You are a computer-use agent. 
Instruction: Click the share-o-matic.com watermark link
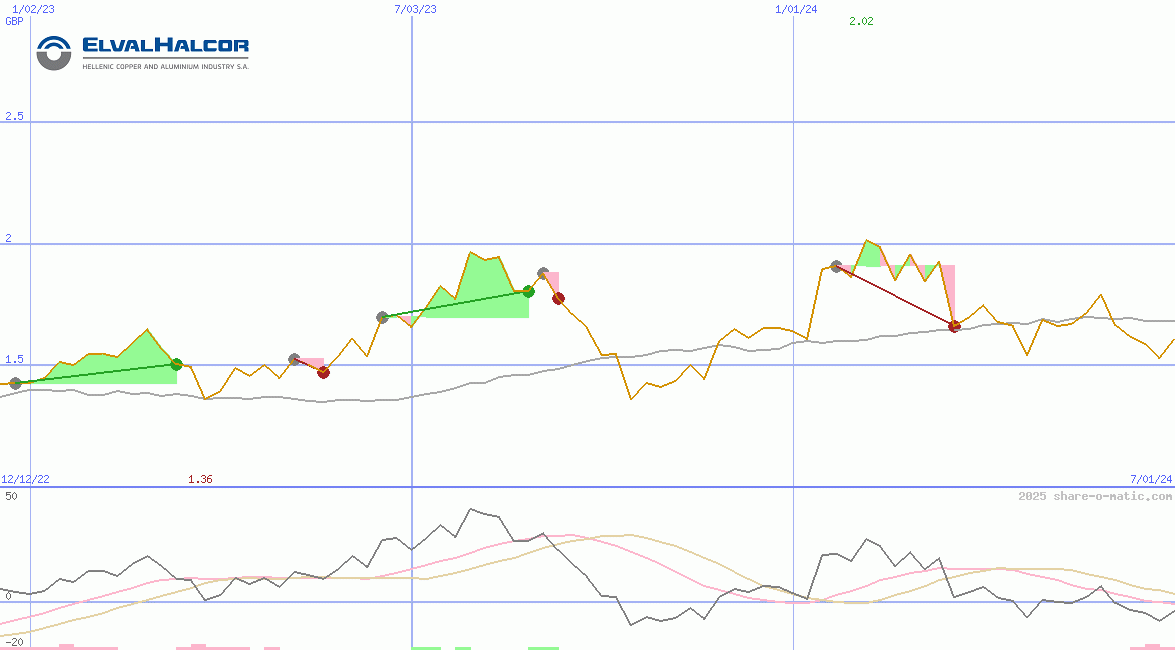coord(1094,496)
